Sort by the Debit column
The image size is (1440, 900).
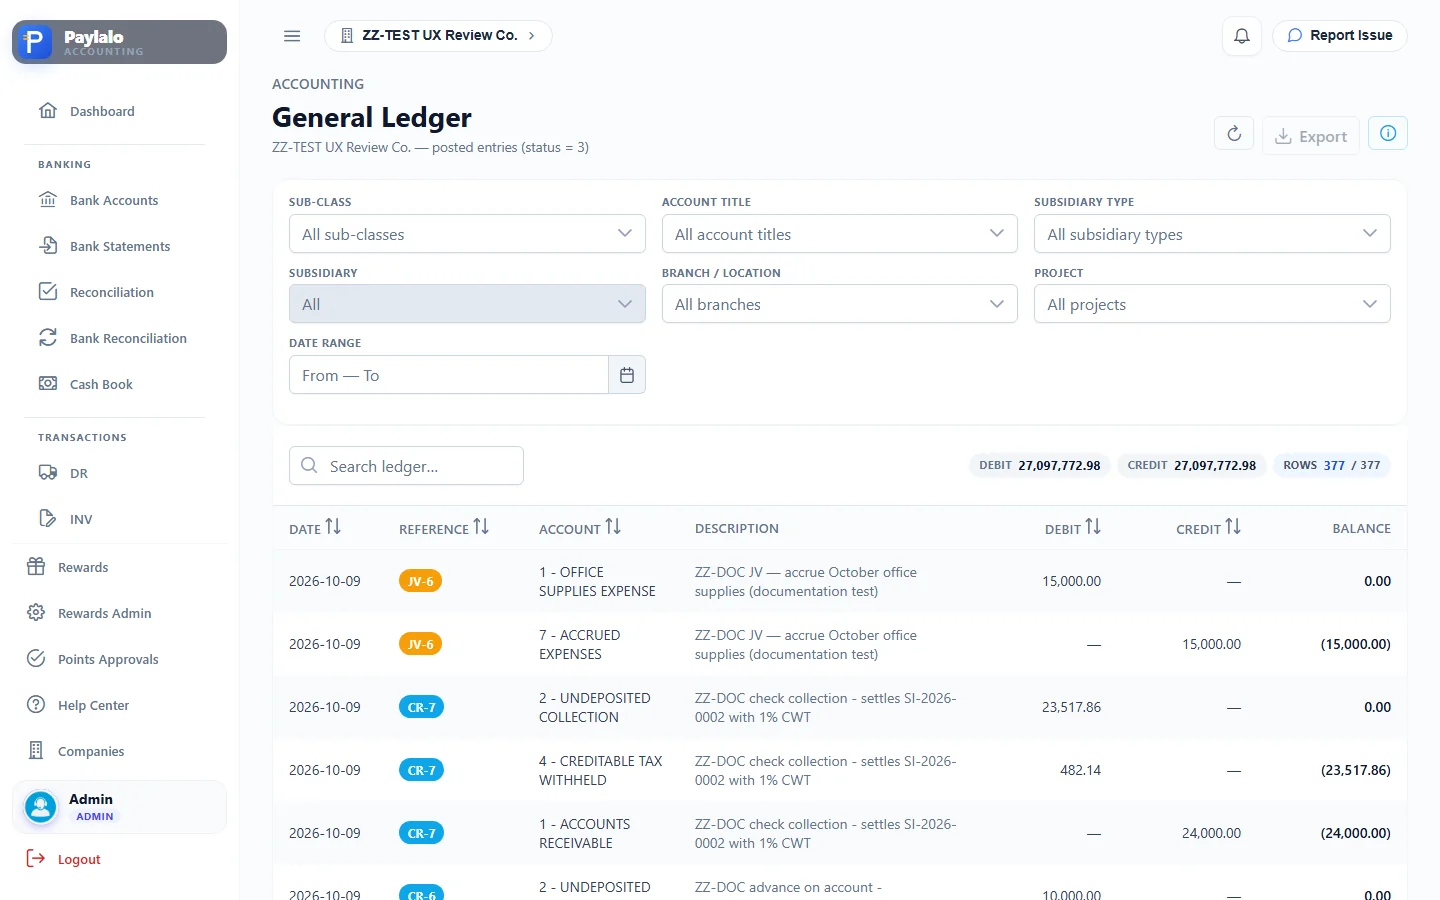tap(1073, 528)
